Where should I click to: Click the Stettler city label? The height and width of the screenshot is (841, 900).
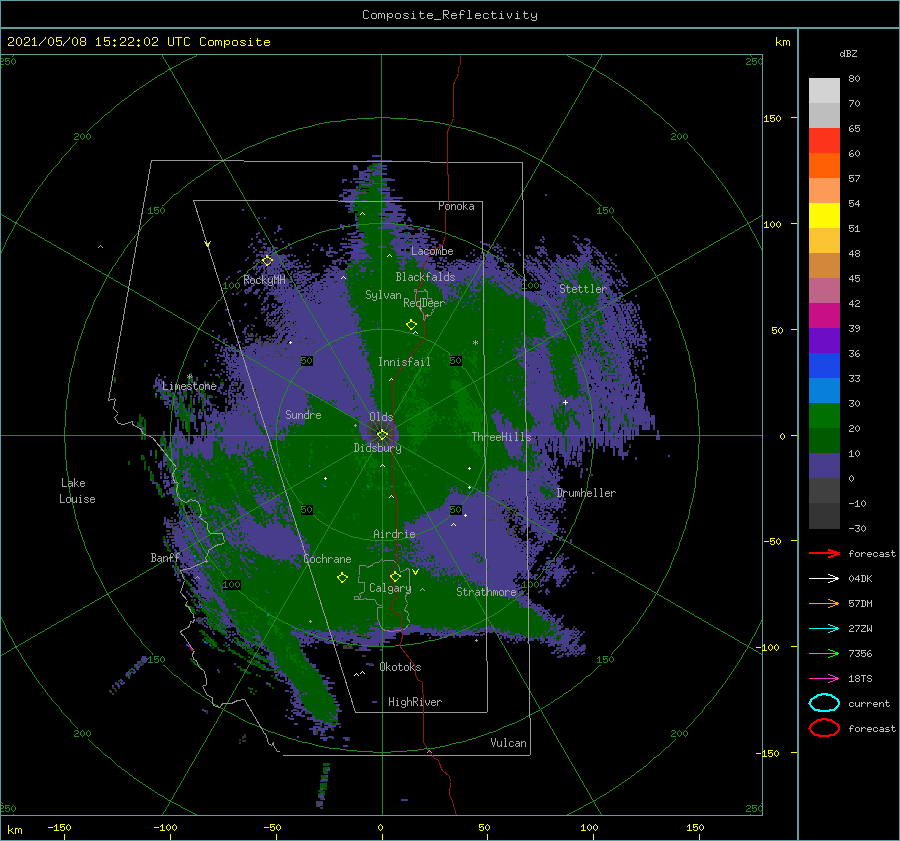583,289
